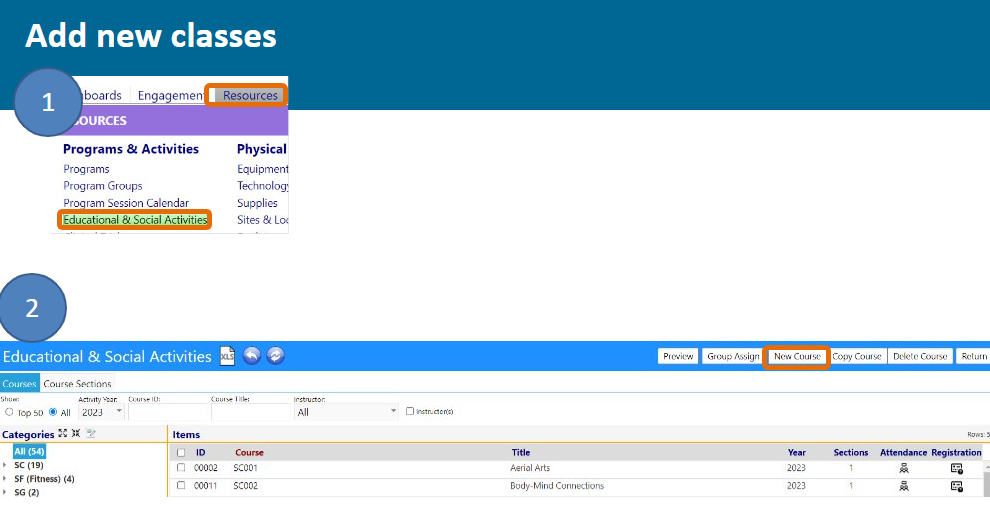Select the All show radio button
Screen dimensions: 990x515
click(x=53, y=412)
